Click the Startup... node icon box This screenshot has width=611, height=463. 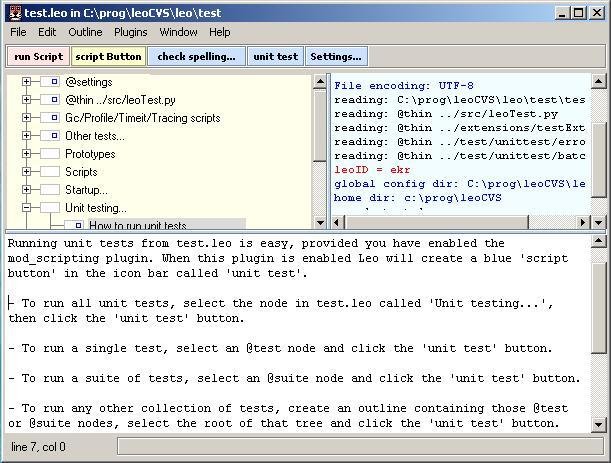(x=50, y=189)
